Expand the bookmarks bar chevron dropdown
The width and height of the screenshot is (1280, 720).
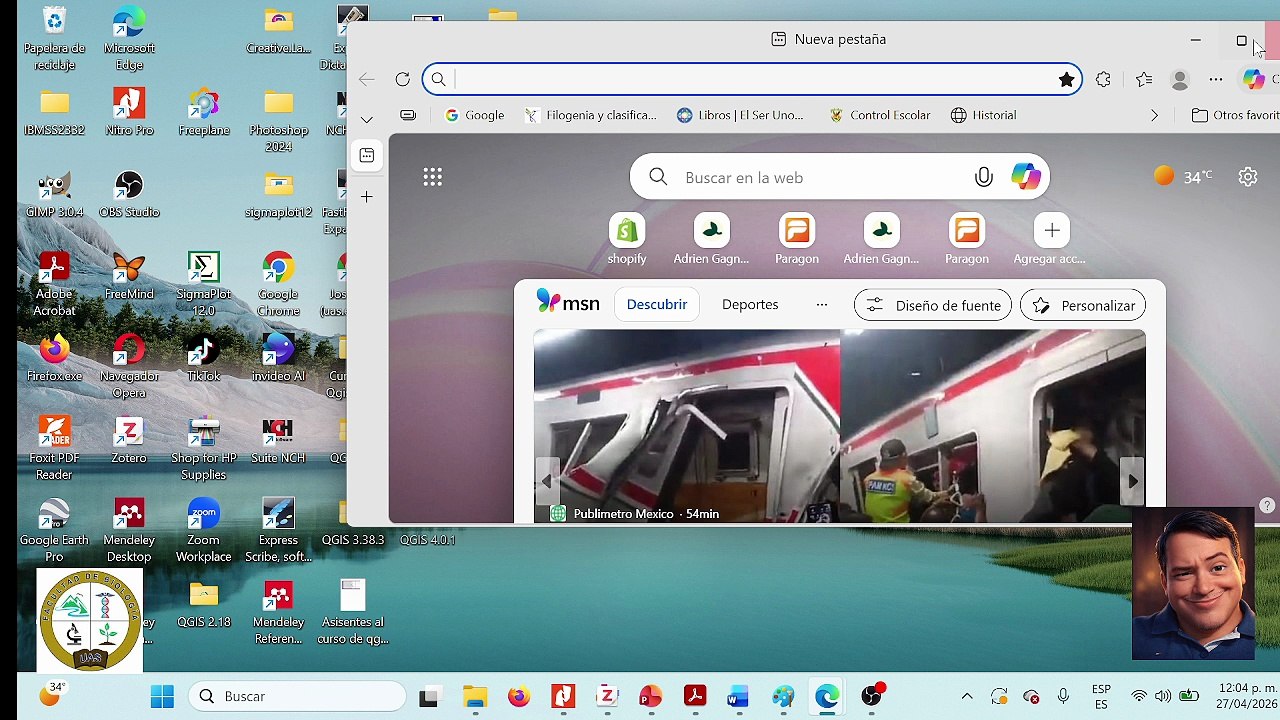pos(367,119)
